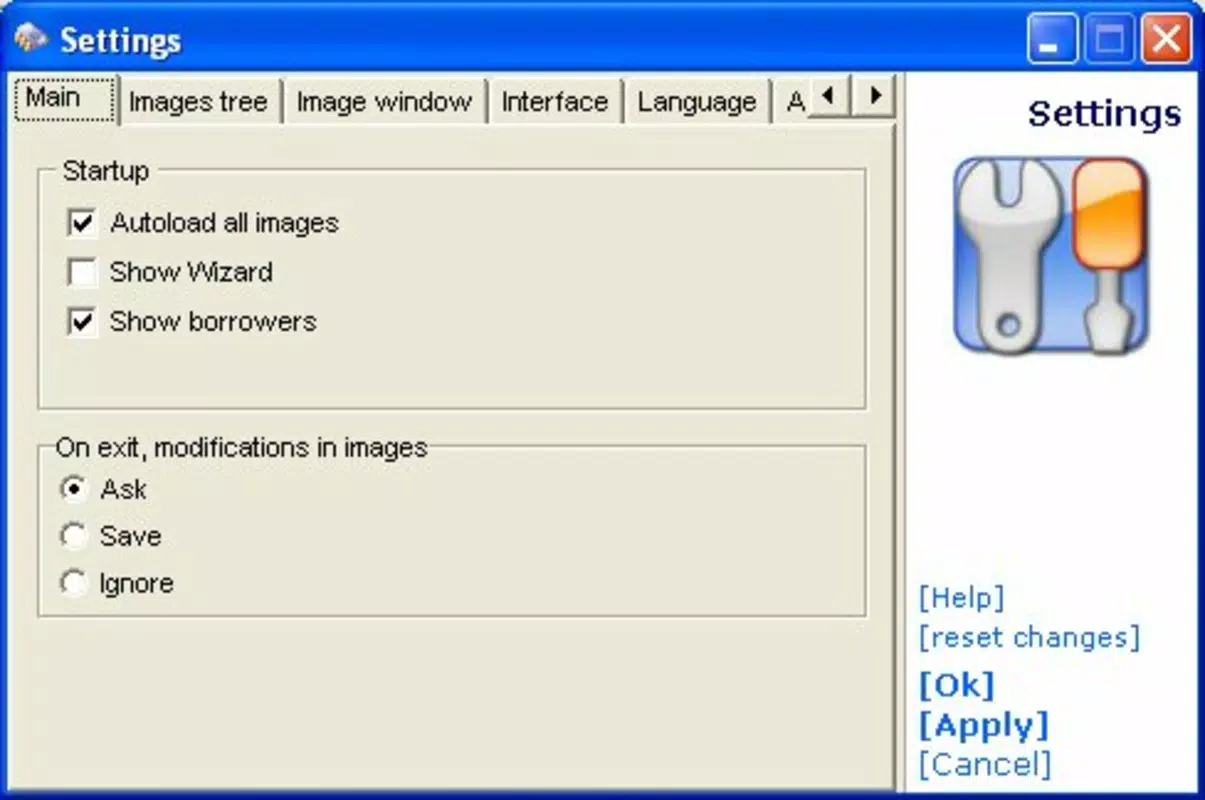Toggle the Show borrowers checkbox
Image resolution: width=1205 pixels, height=800 pixels.
82,322
